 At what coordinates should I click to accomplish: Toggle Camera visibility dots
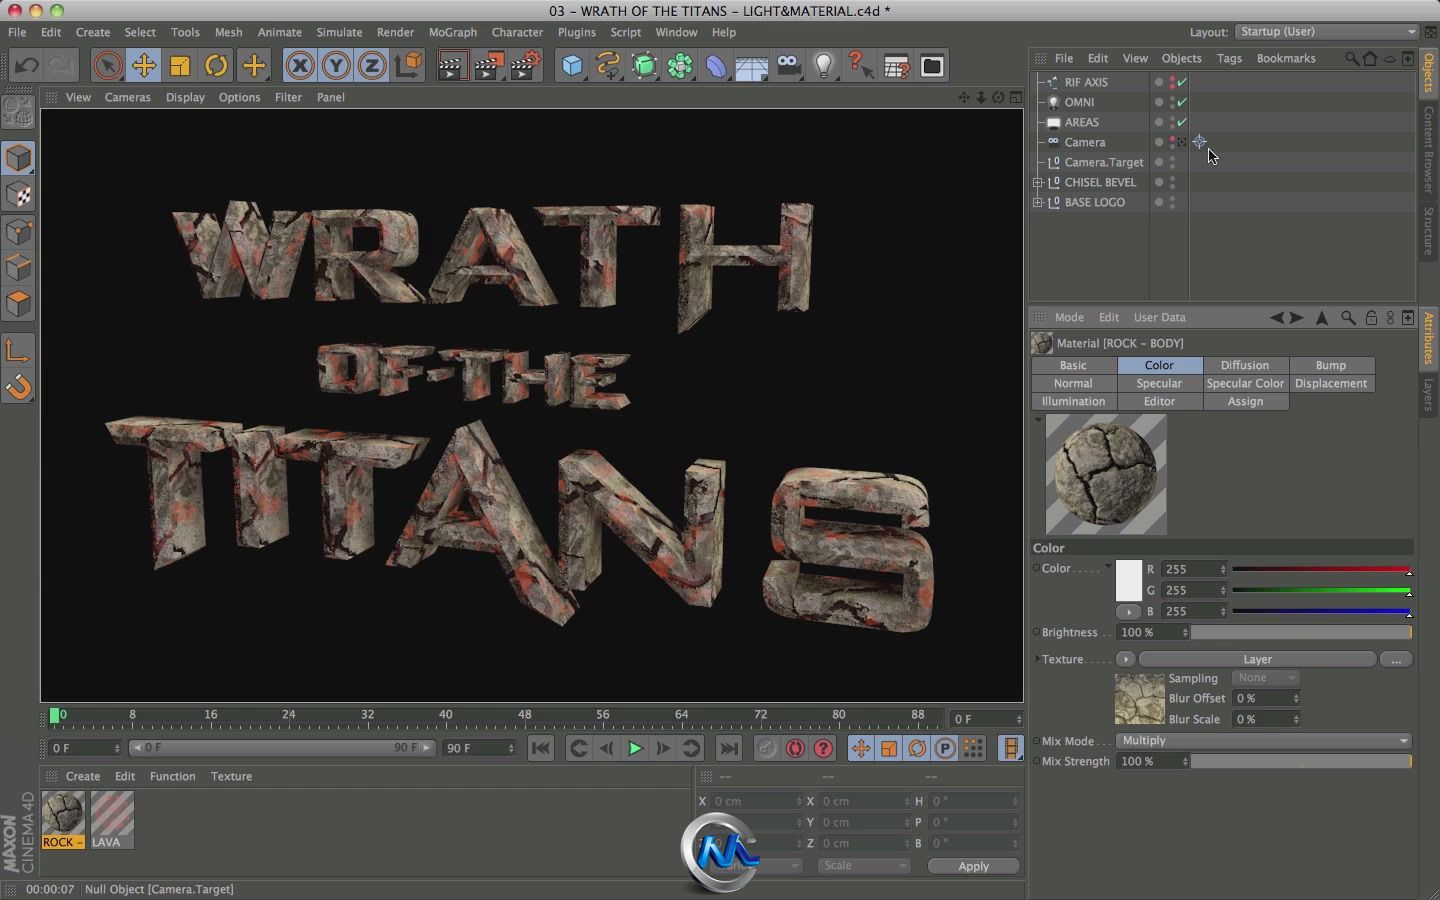tap(1172, 142)
